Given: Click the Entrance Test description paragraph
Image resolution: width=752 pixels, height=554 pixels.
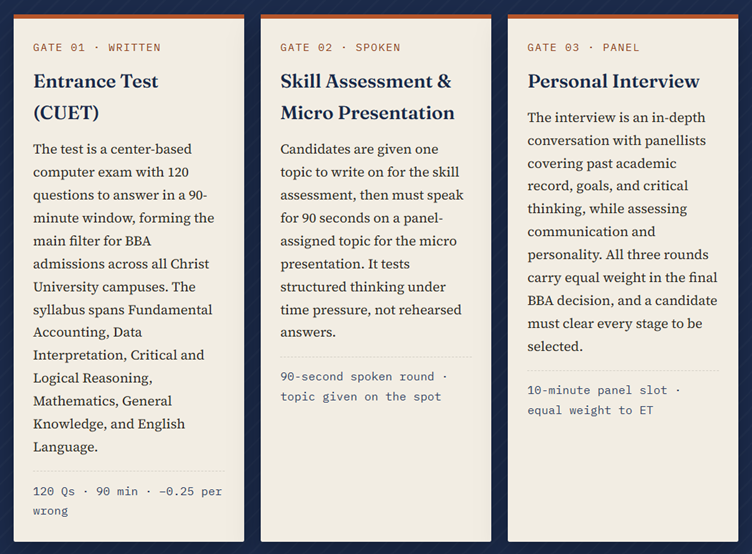Looking at the screenshot, I should coord(124,297).
